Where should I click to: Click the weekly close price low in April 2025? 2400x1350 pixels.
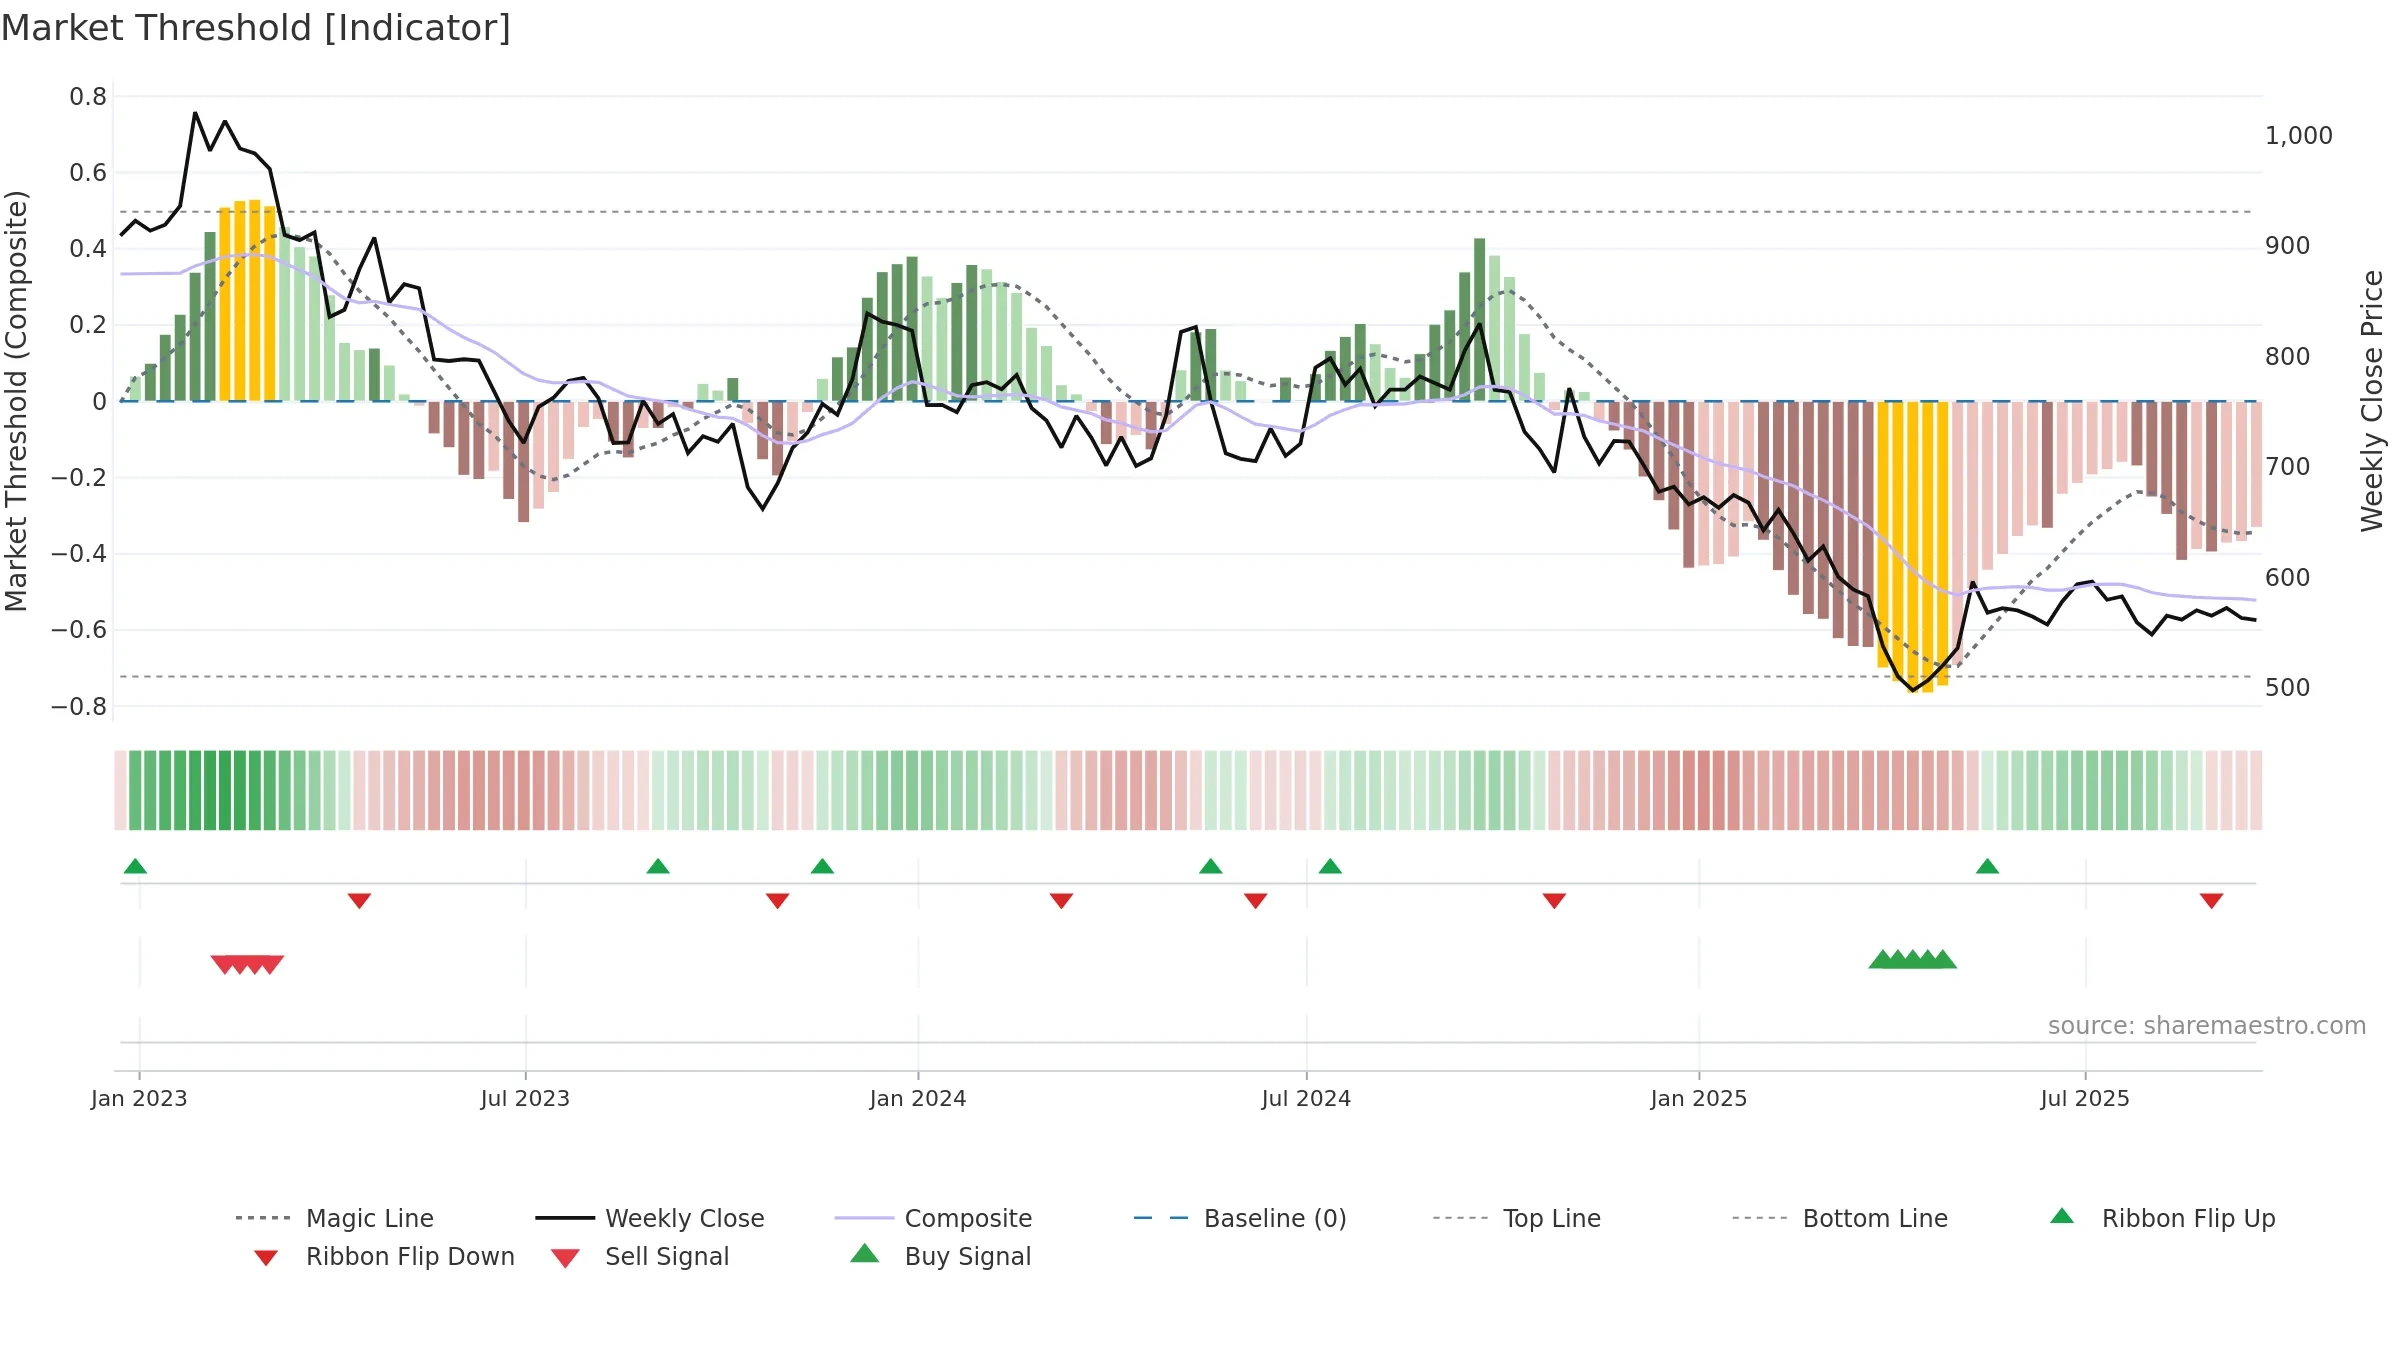click(1913, 690)
